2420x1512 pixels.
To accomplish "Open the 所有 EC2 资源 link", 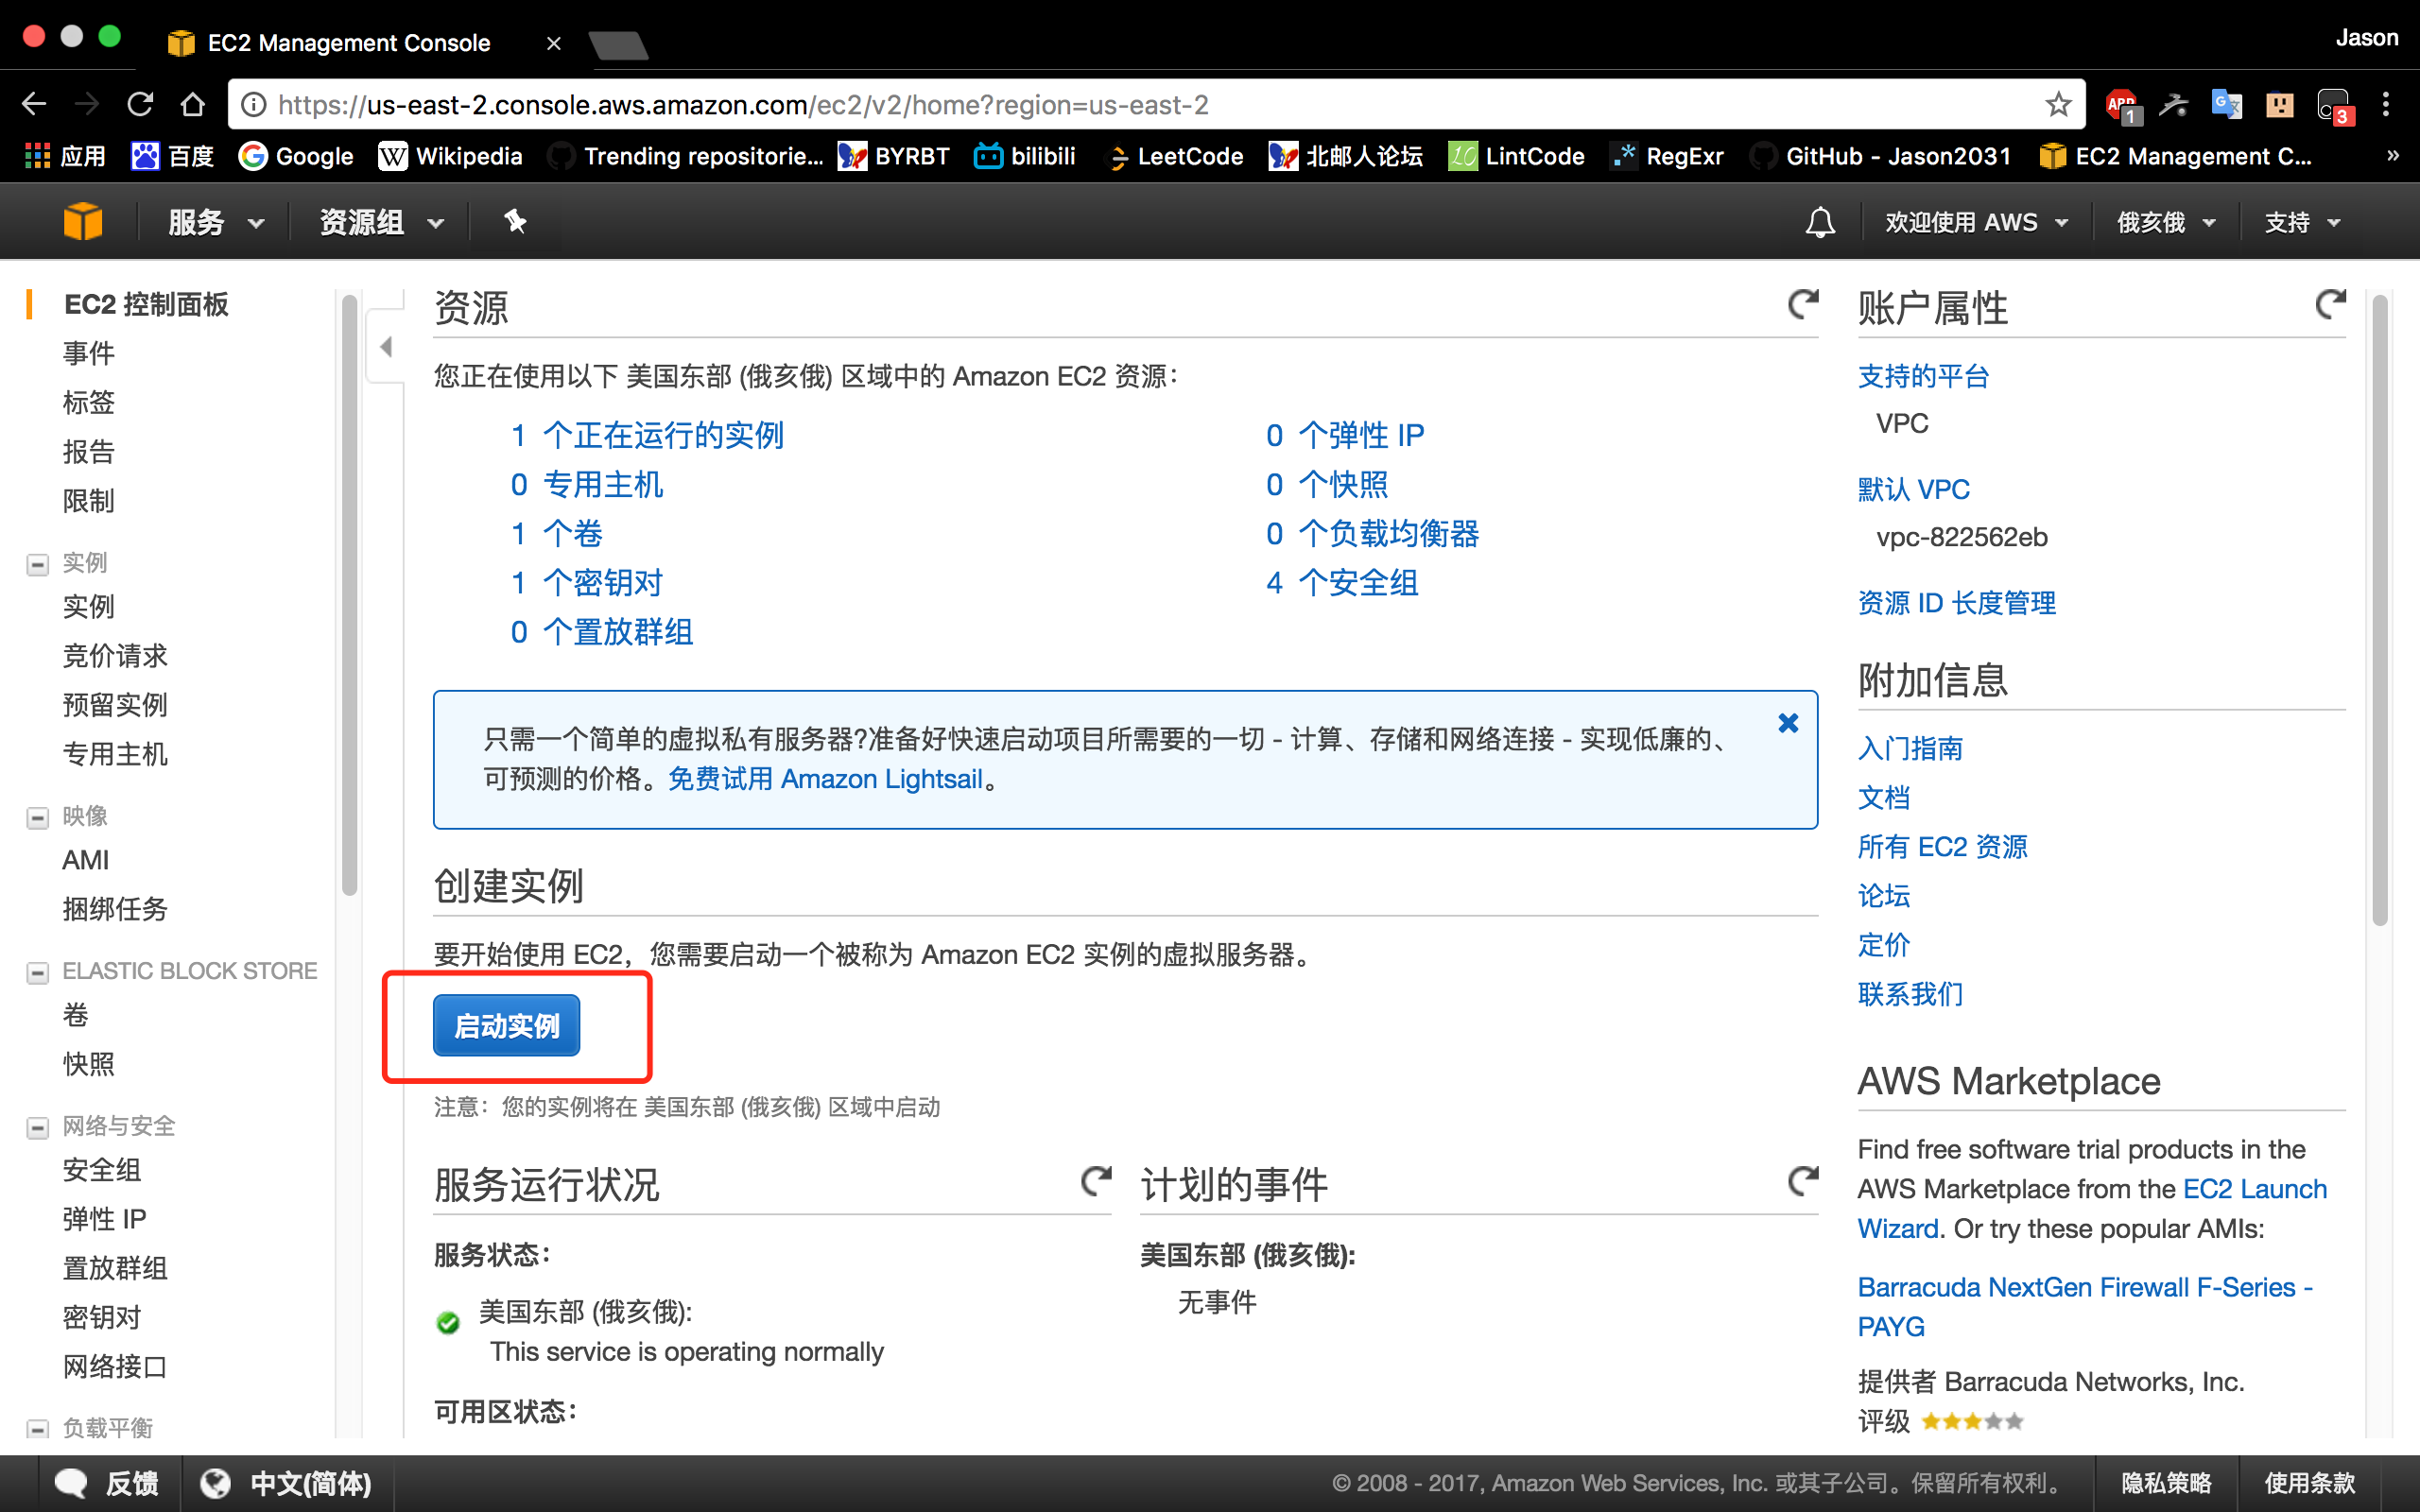I will [x=1942, y=846].
